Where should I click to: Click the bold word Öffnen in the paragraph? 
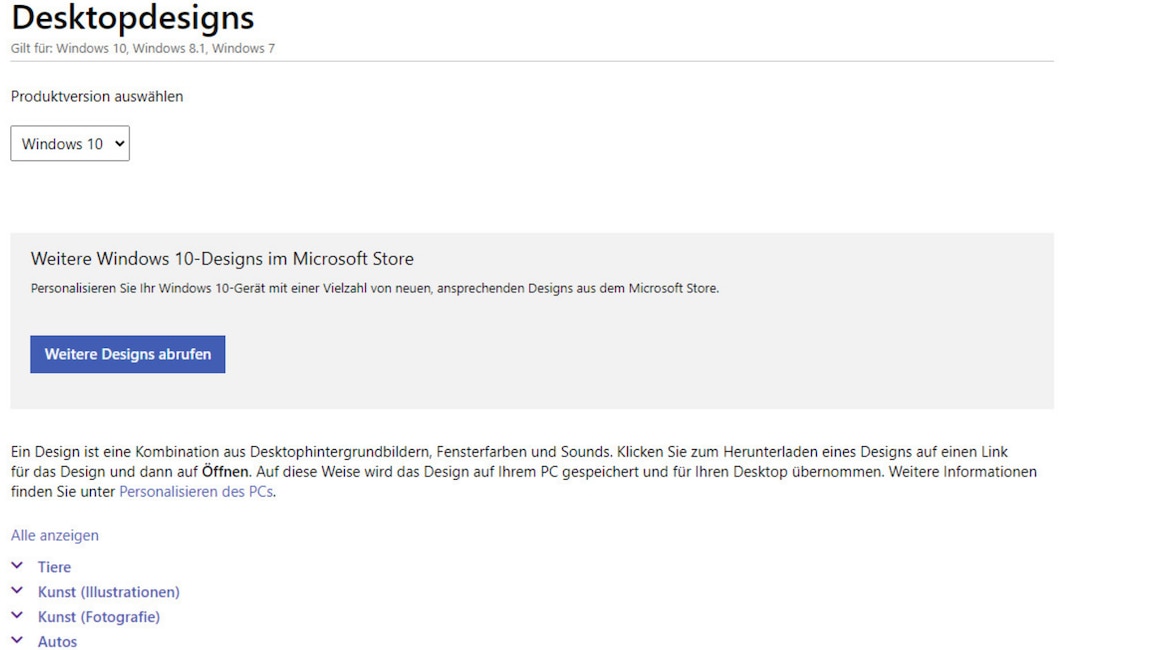[x=225, y=472]
